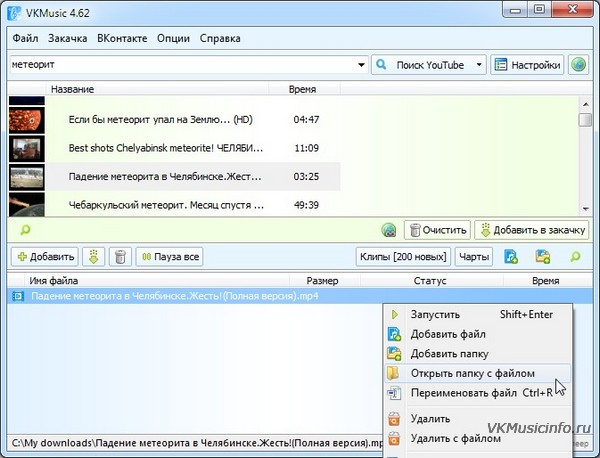The image size is (600, 458).
Task: Click the results list scrollbar thumb
Action: (585, 120)
